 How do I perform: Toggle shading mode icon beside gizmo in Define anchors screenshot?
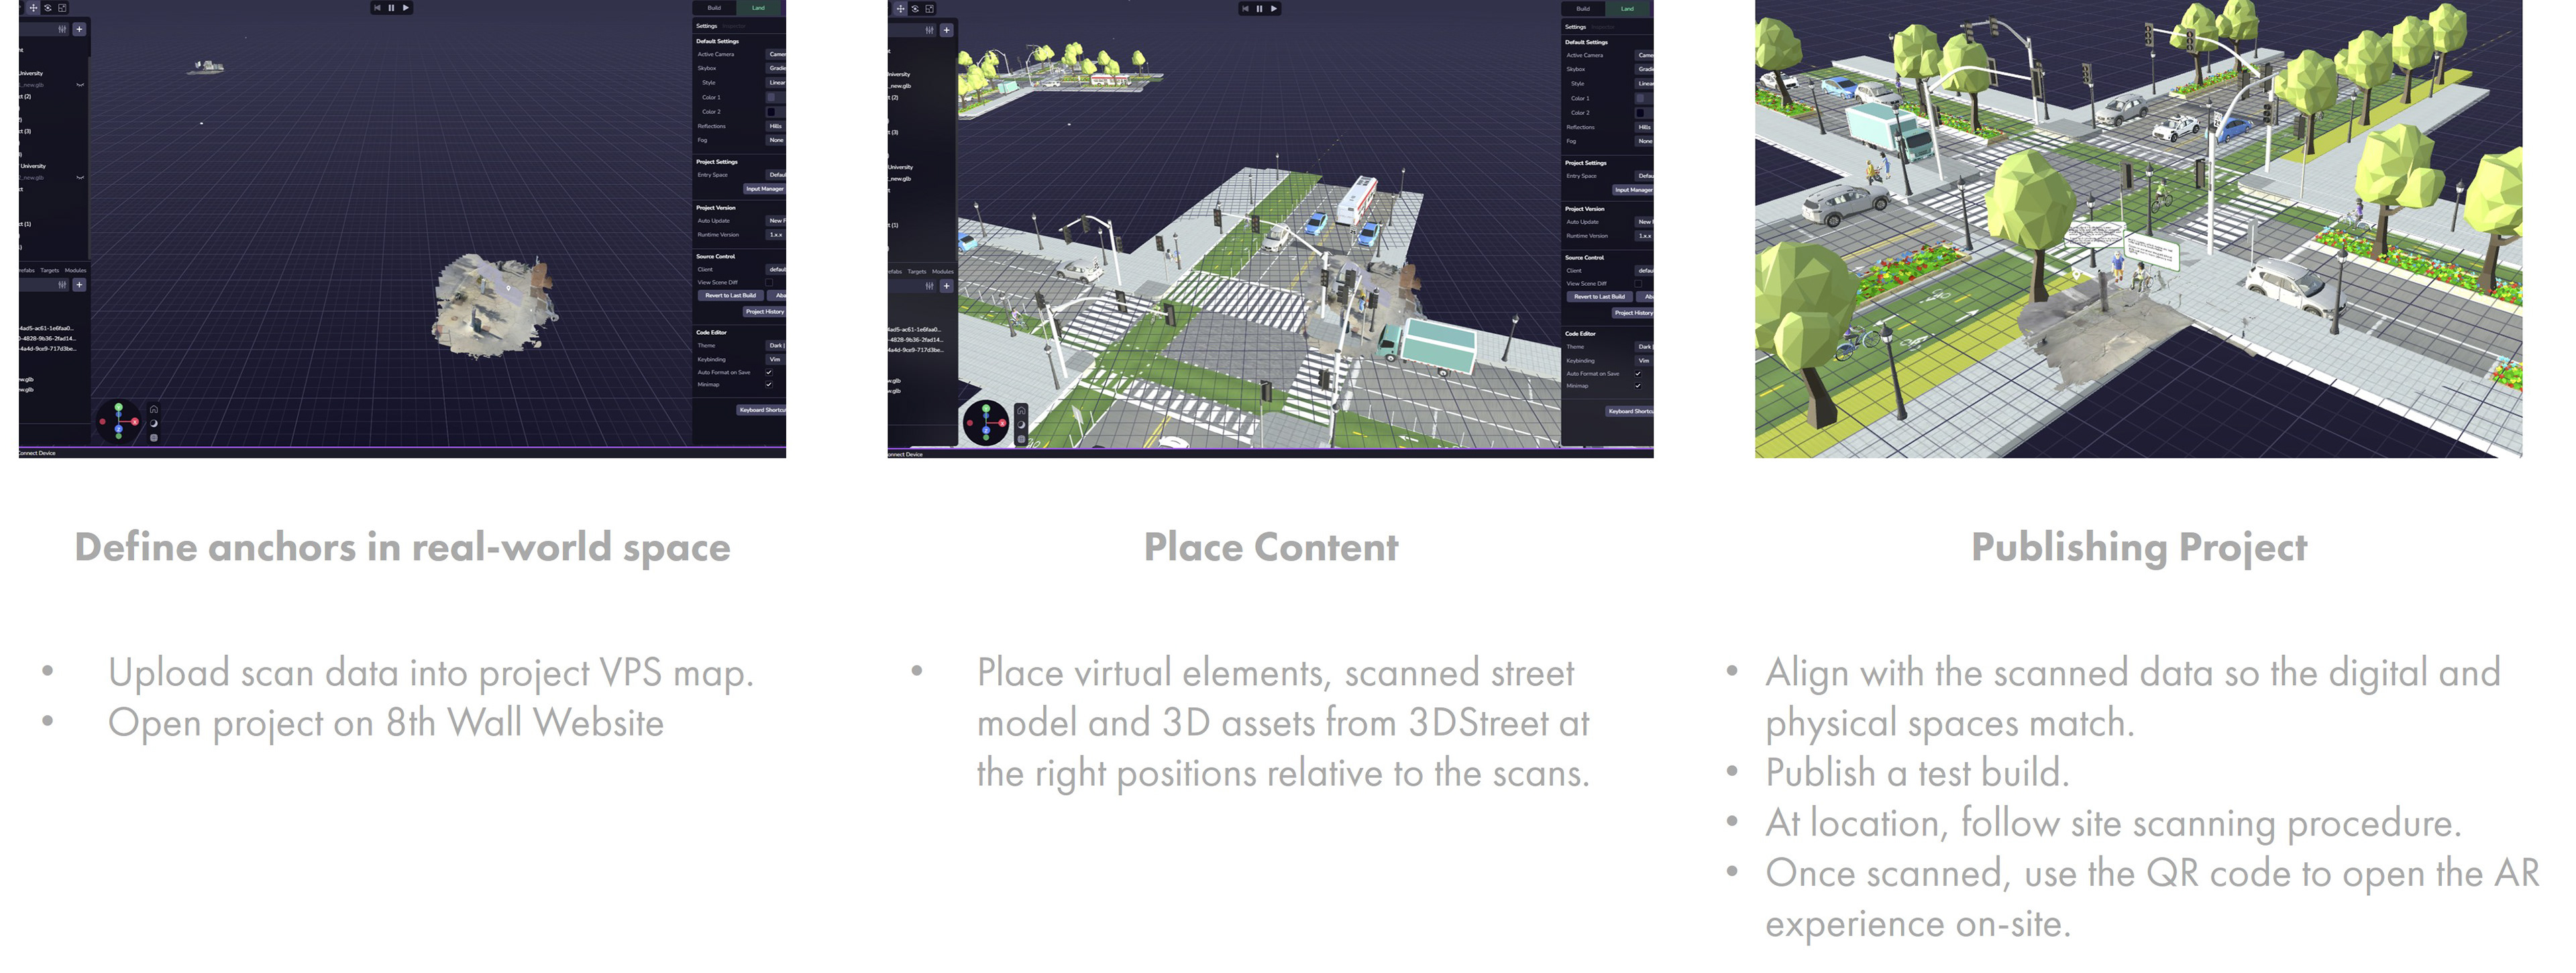(153, 423)
